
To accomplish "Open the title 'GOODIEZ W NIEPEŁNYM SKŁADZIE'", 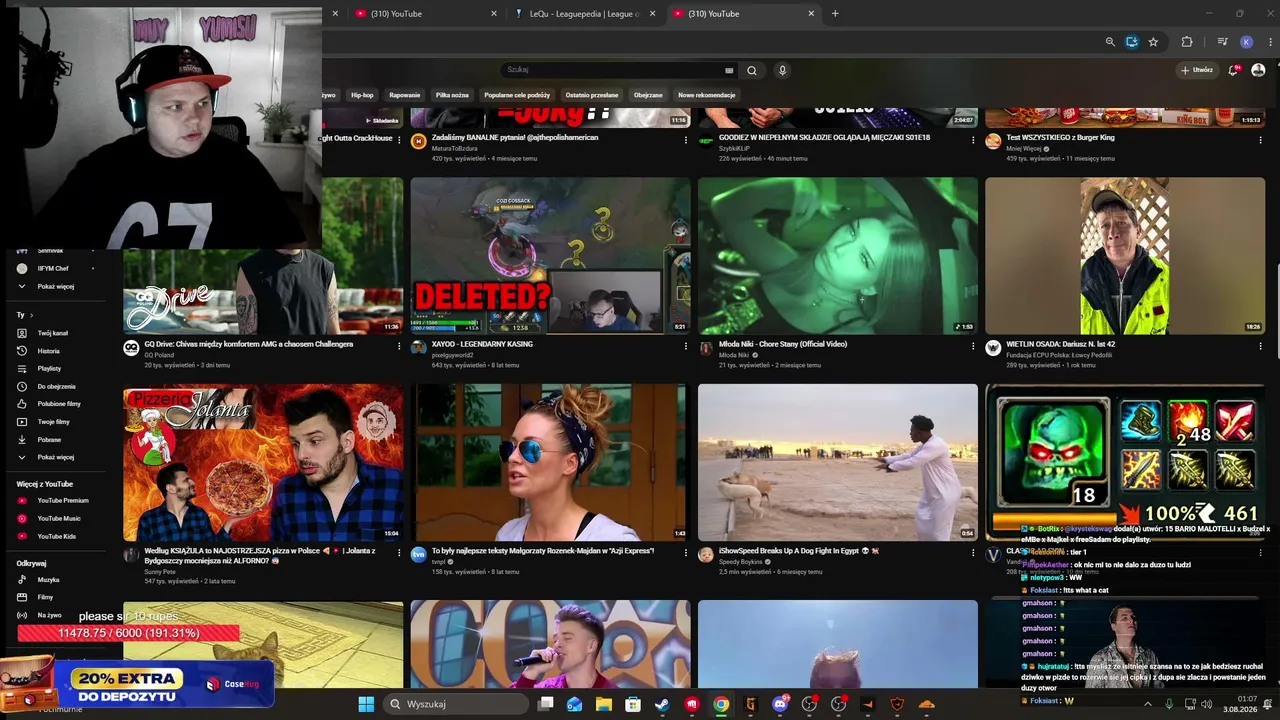I will (x=824, y=138).
